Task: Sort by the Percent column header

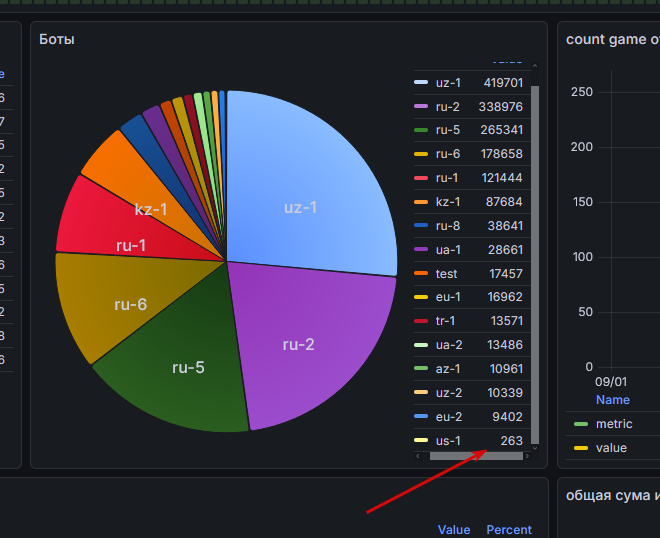Action: click(509, 530)
